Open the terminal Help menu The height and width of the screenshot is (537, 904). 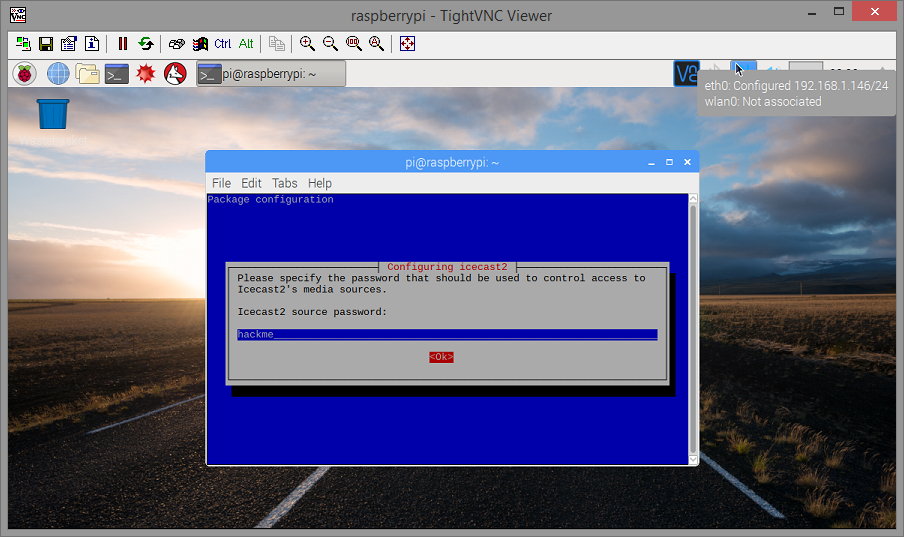tap(319, 183)
